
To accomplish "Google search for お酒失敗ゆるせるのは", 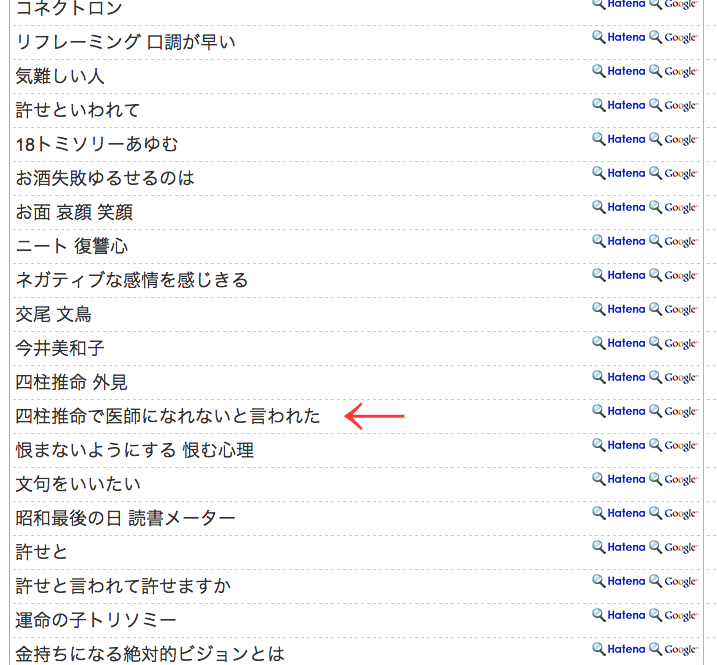I will pyautogui.click(x=673, y=173).
